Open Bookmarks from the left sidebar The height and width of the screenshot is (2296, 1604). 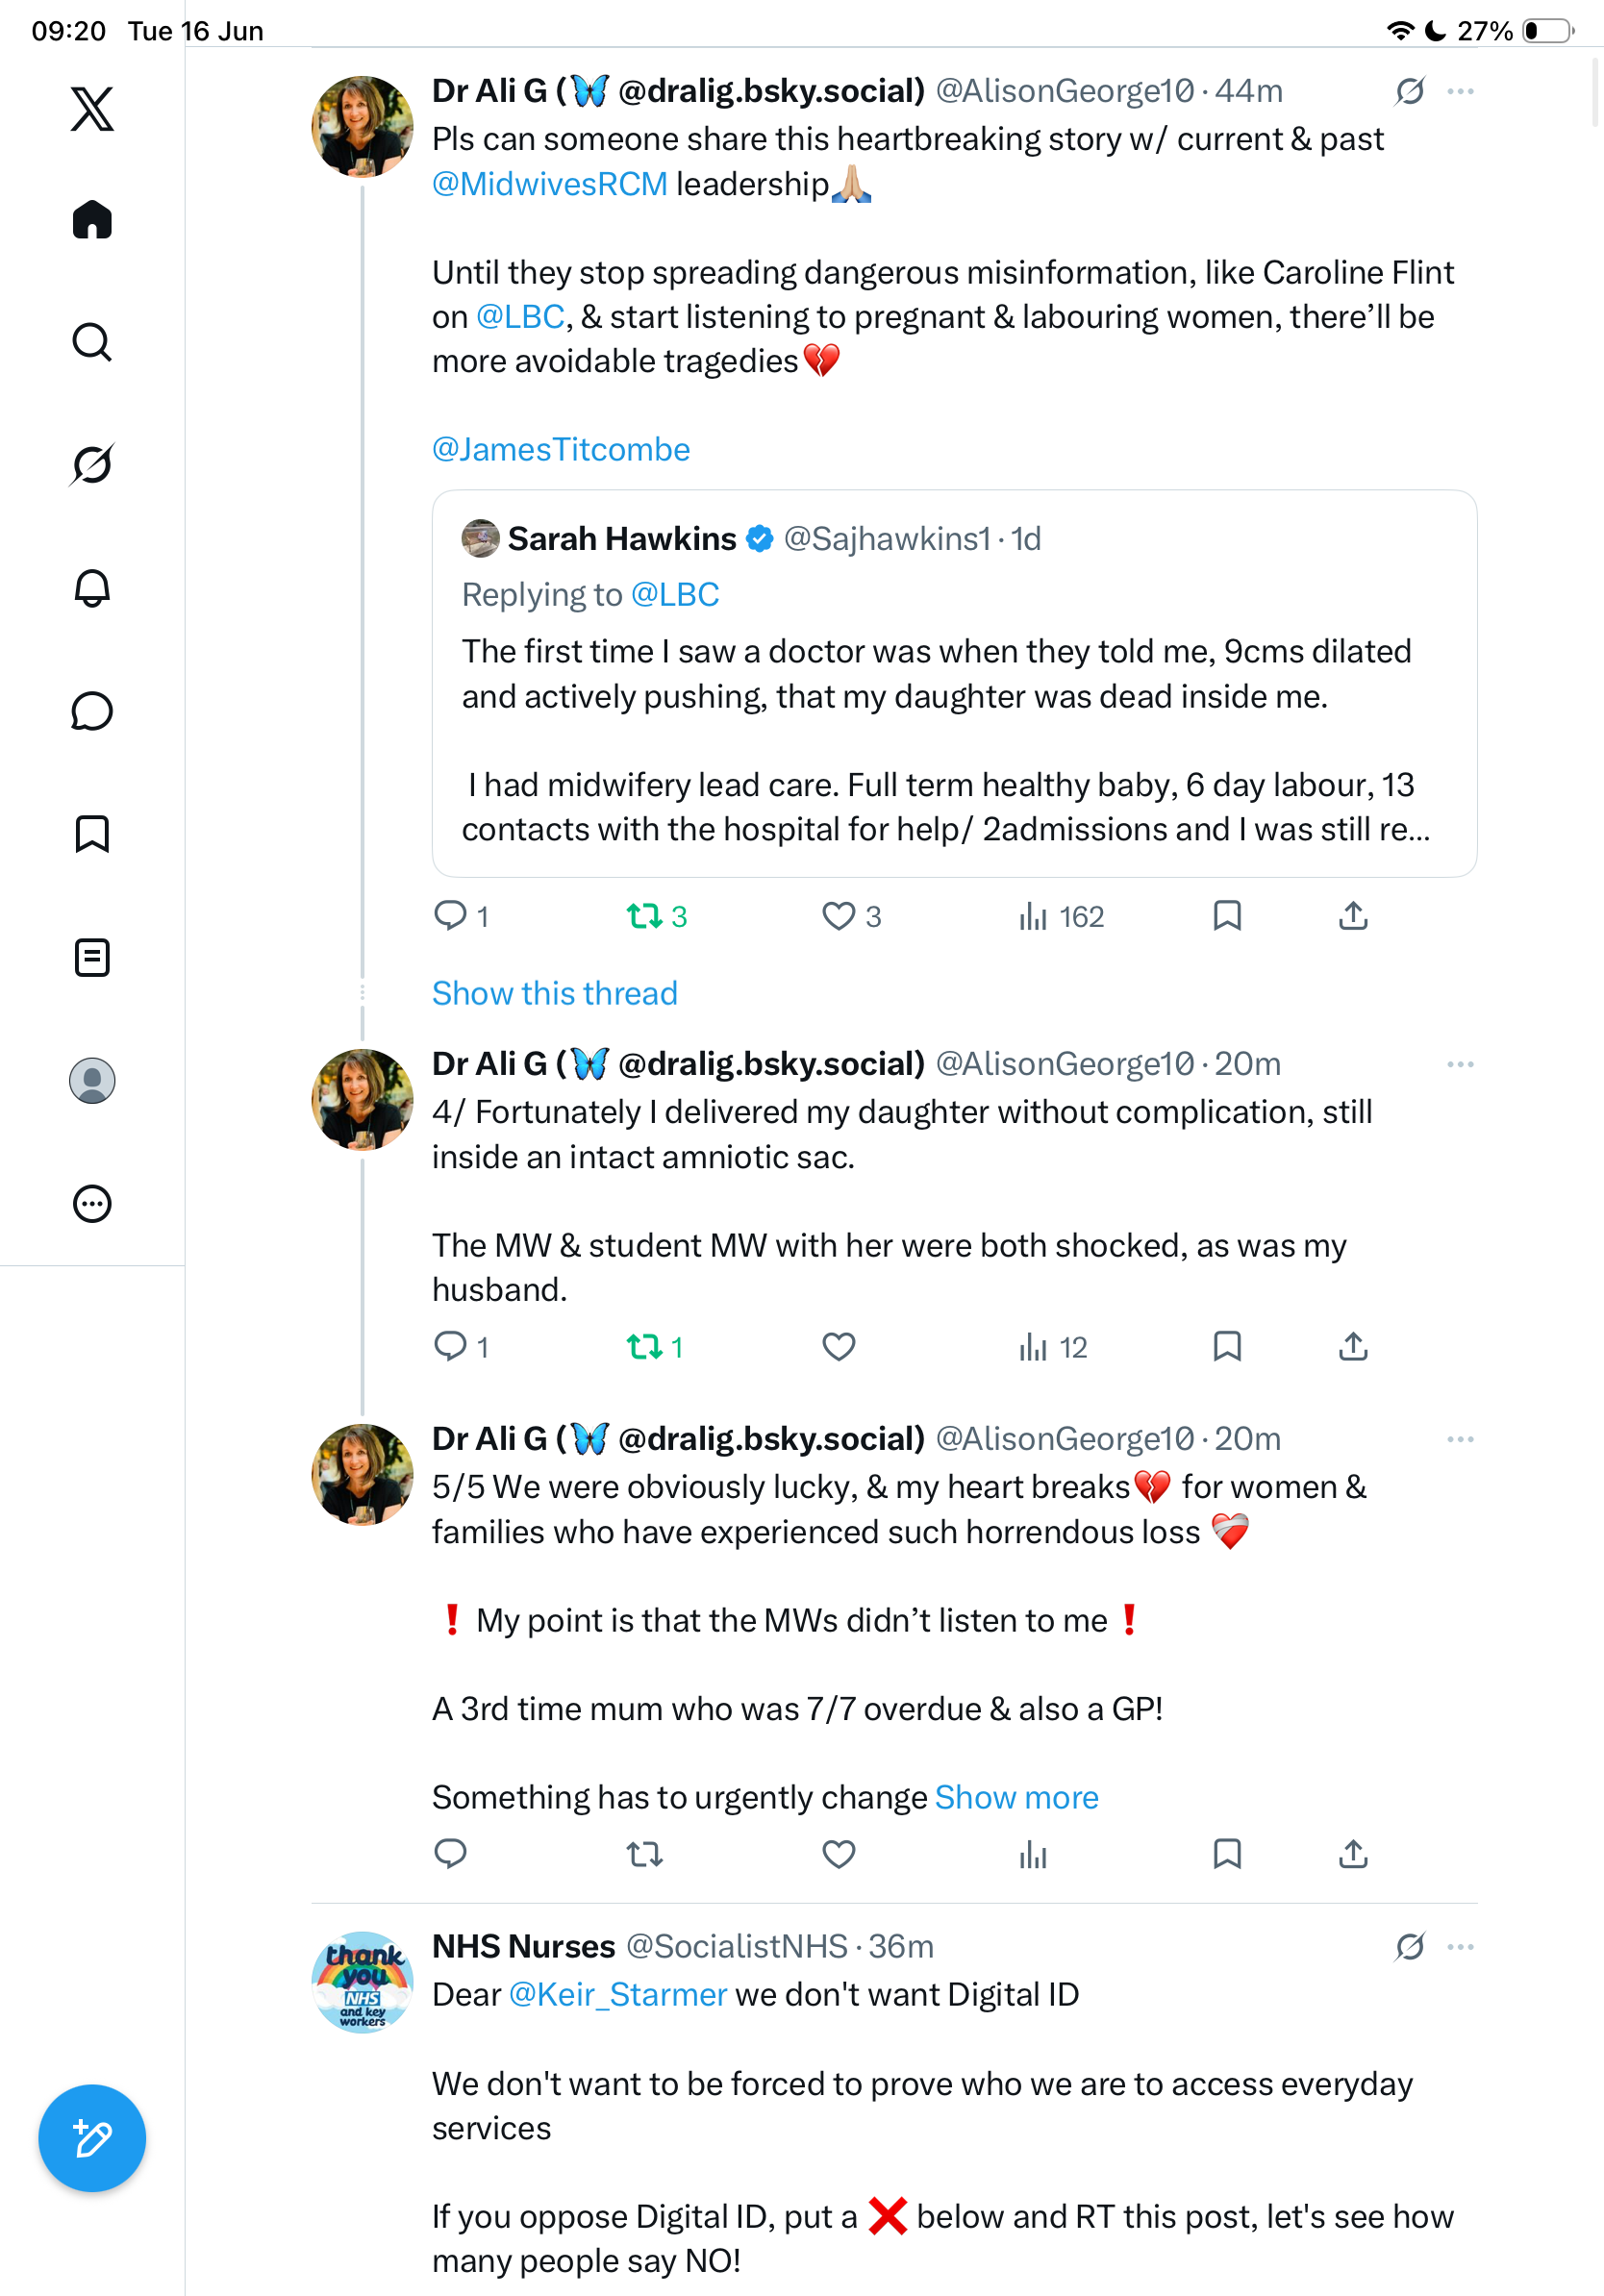(92, 834)
